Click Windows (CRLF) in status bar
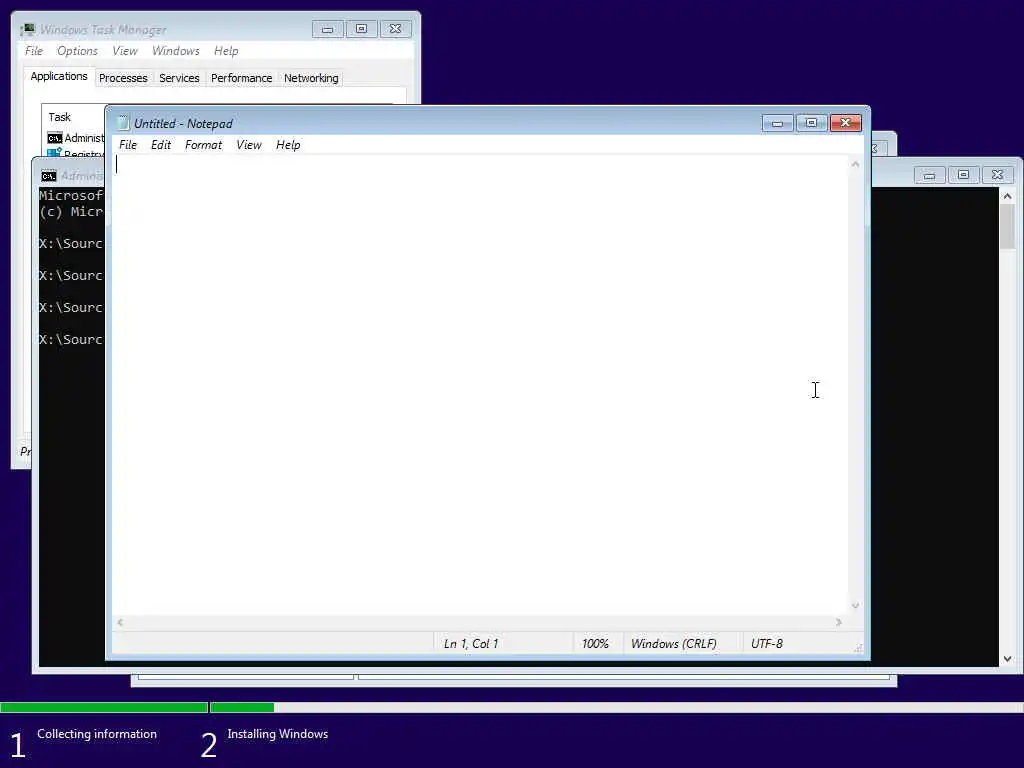Screen dimensions: 1024x768 click(x=673, y=644)
